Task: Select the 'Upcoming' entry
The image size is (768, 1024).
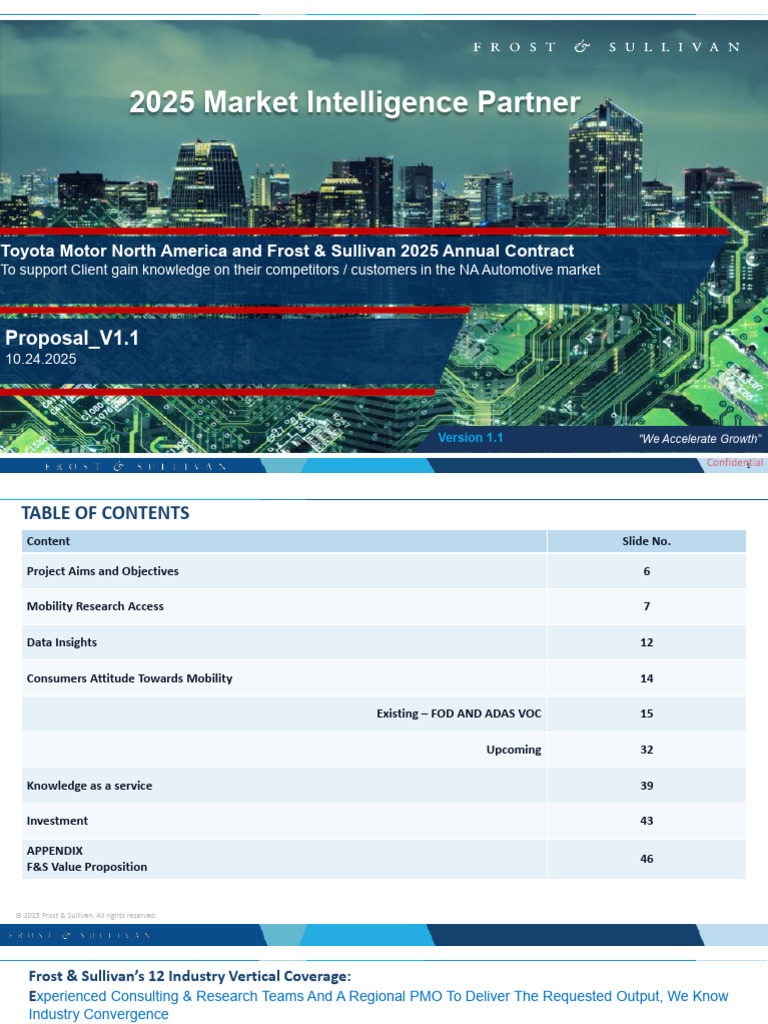Action: pyautogui.click(x=513, y=749)
